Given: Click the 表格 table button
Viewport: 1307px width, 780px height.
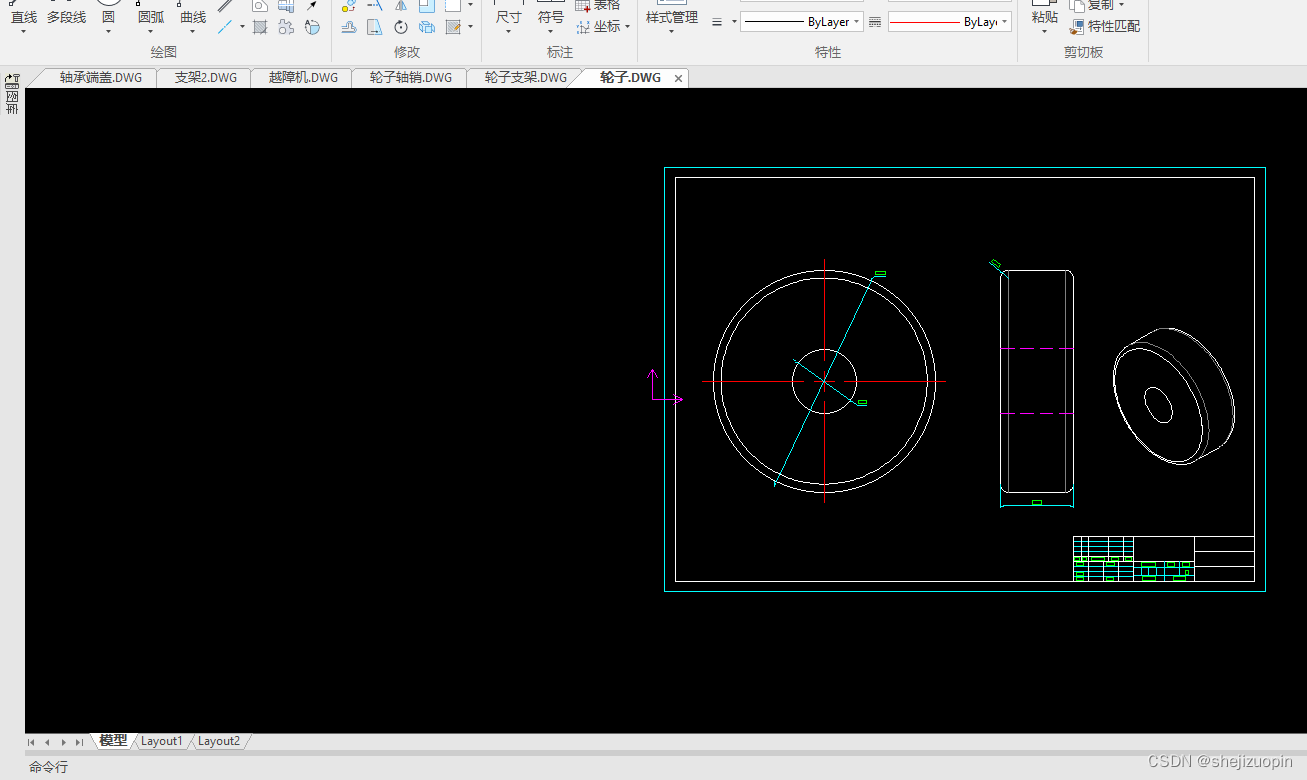Looking at the screenshot, I should (x=598, y=5).
